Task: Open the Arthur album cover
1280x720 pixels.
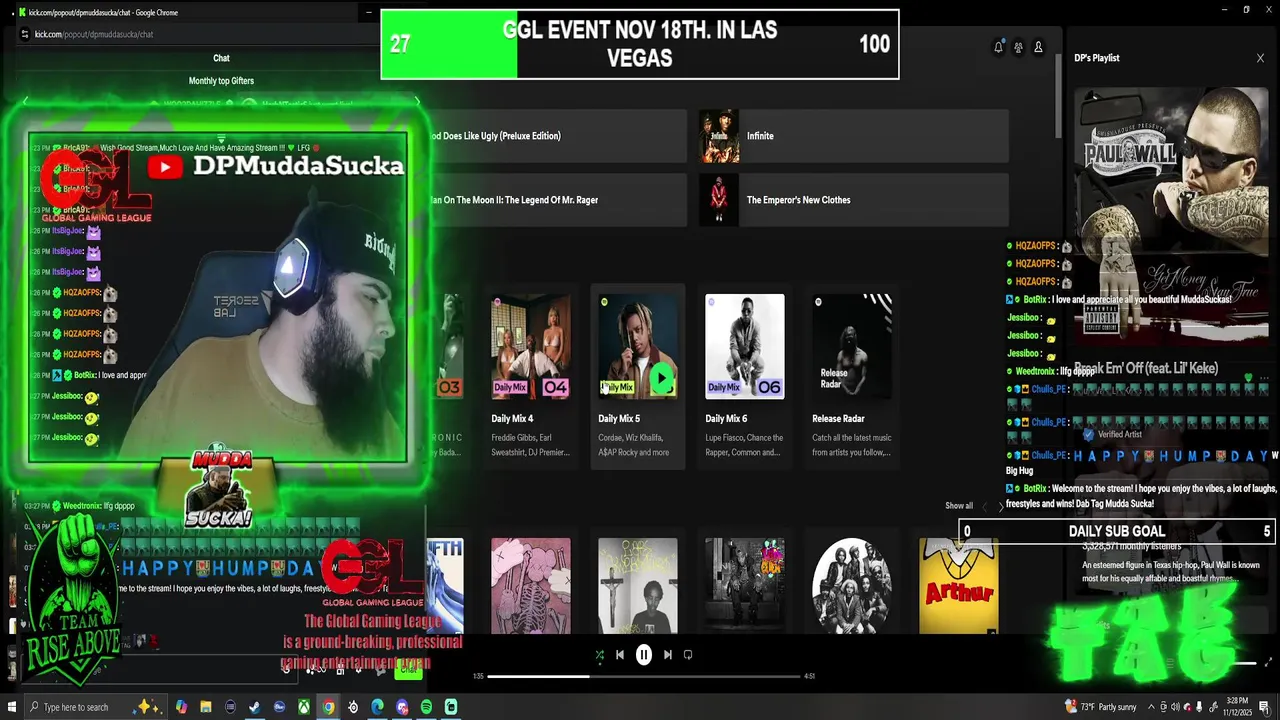Action: point(958,586)
